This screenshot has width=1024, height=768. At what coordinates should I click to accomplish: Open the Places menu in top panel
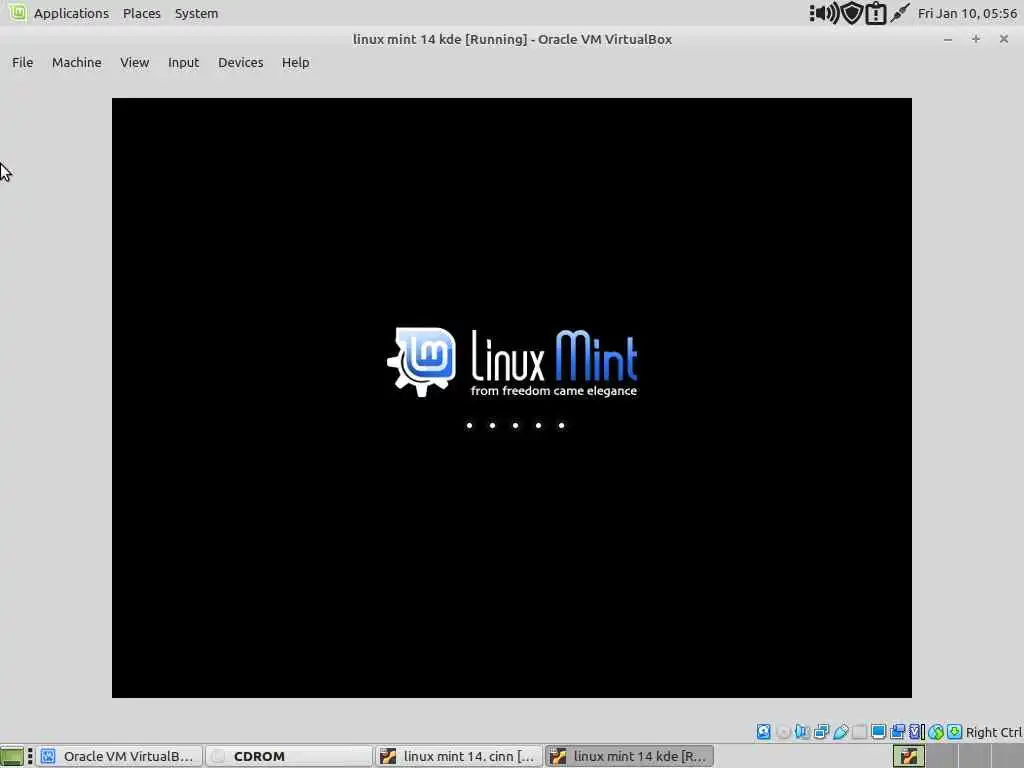coord(142,13)
